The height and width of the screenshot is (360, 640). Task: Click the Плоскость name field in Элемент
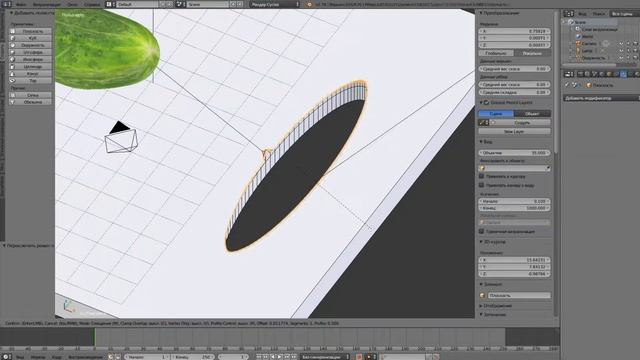tap(519, 295)
